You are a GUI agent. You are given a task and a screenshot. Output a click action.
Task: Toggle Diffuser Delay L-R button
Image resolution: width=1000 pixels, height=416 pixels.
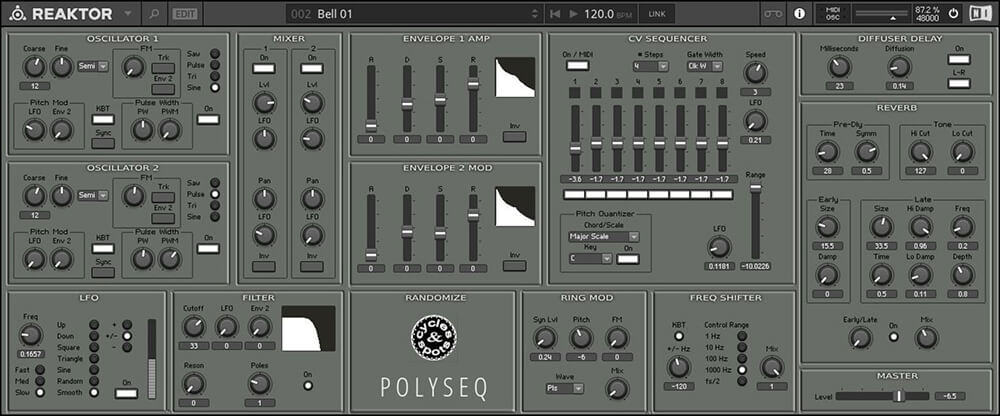[959, 84]
